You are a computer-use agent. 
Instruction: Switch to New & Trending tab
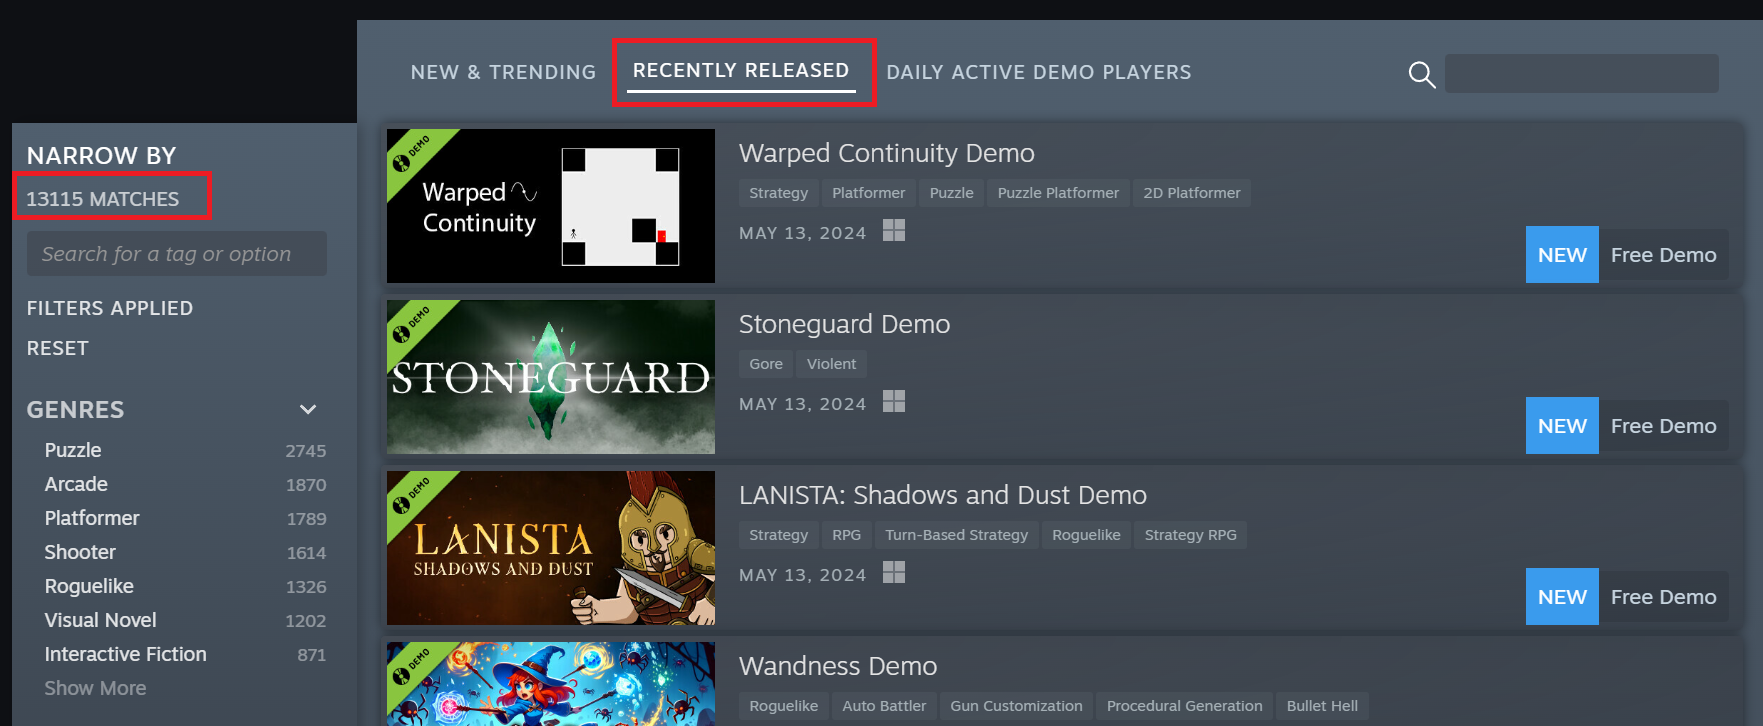coord(503,72)
